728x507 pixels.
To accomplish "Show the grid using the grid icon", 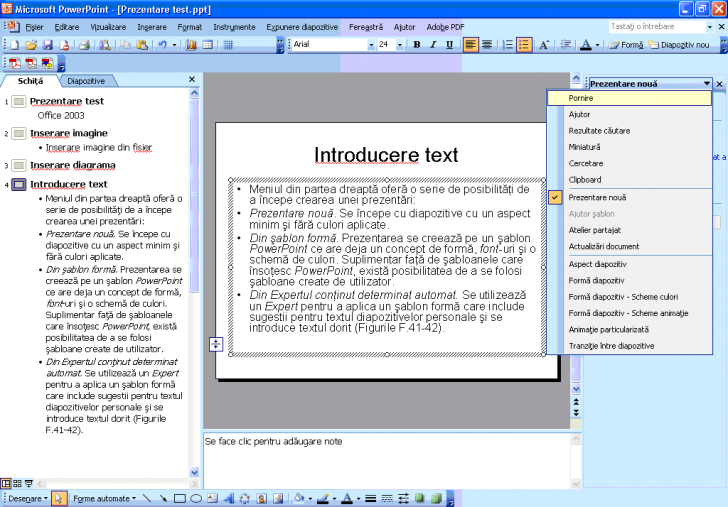I will (x=228, y=45).
